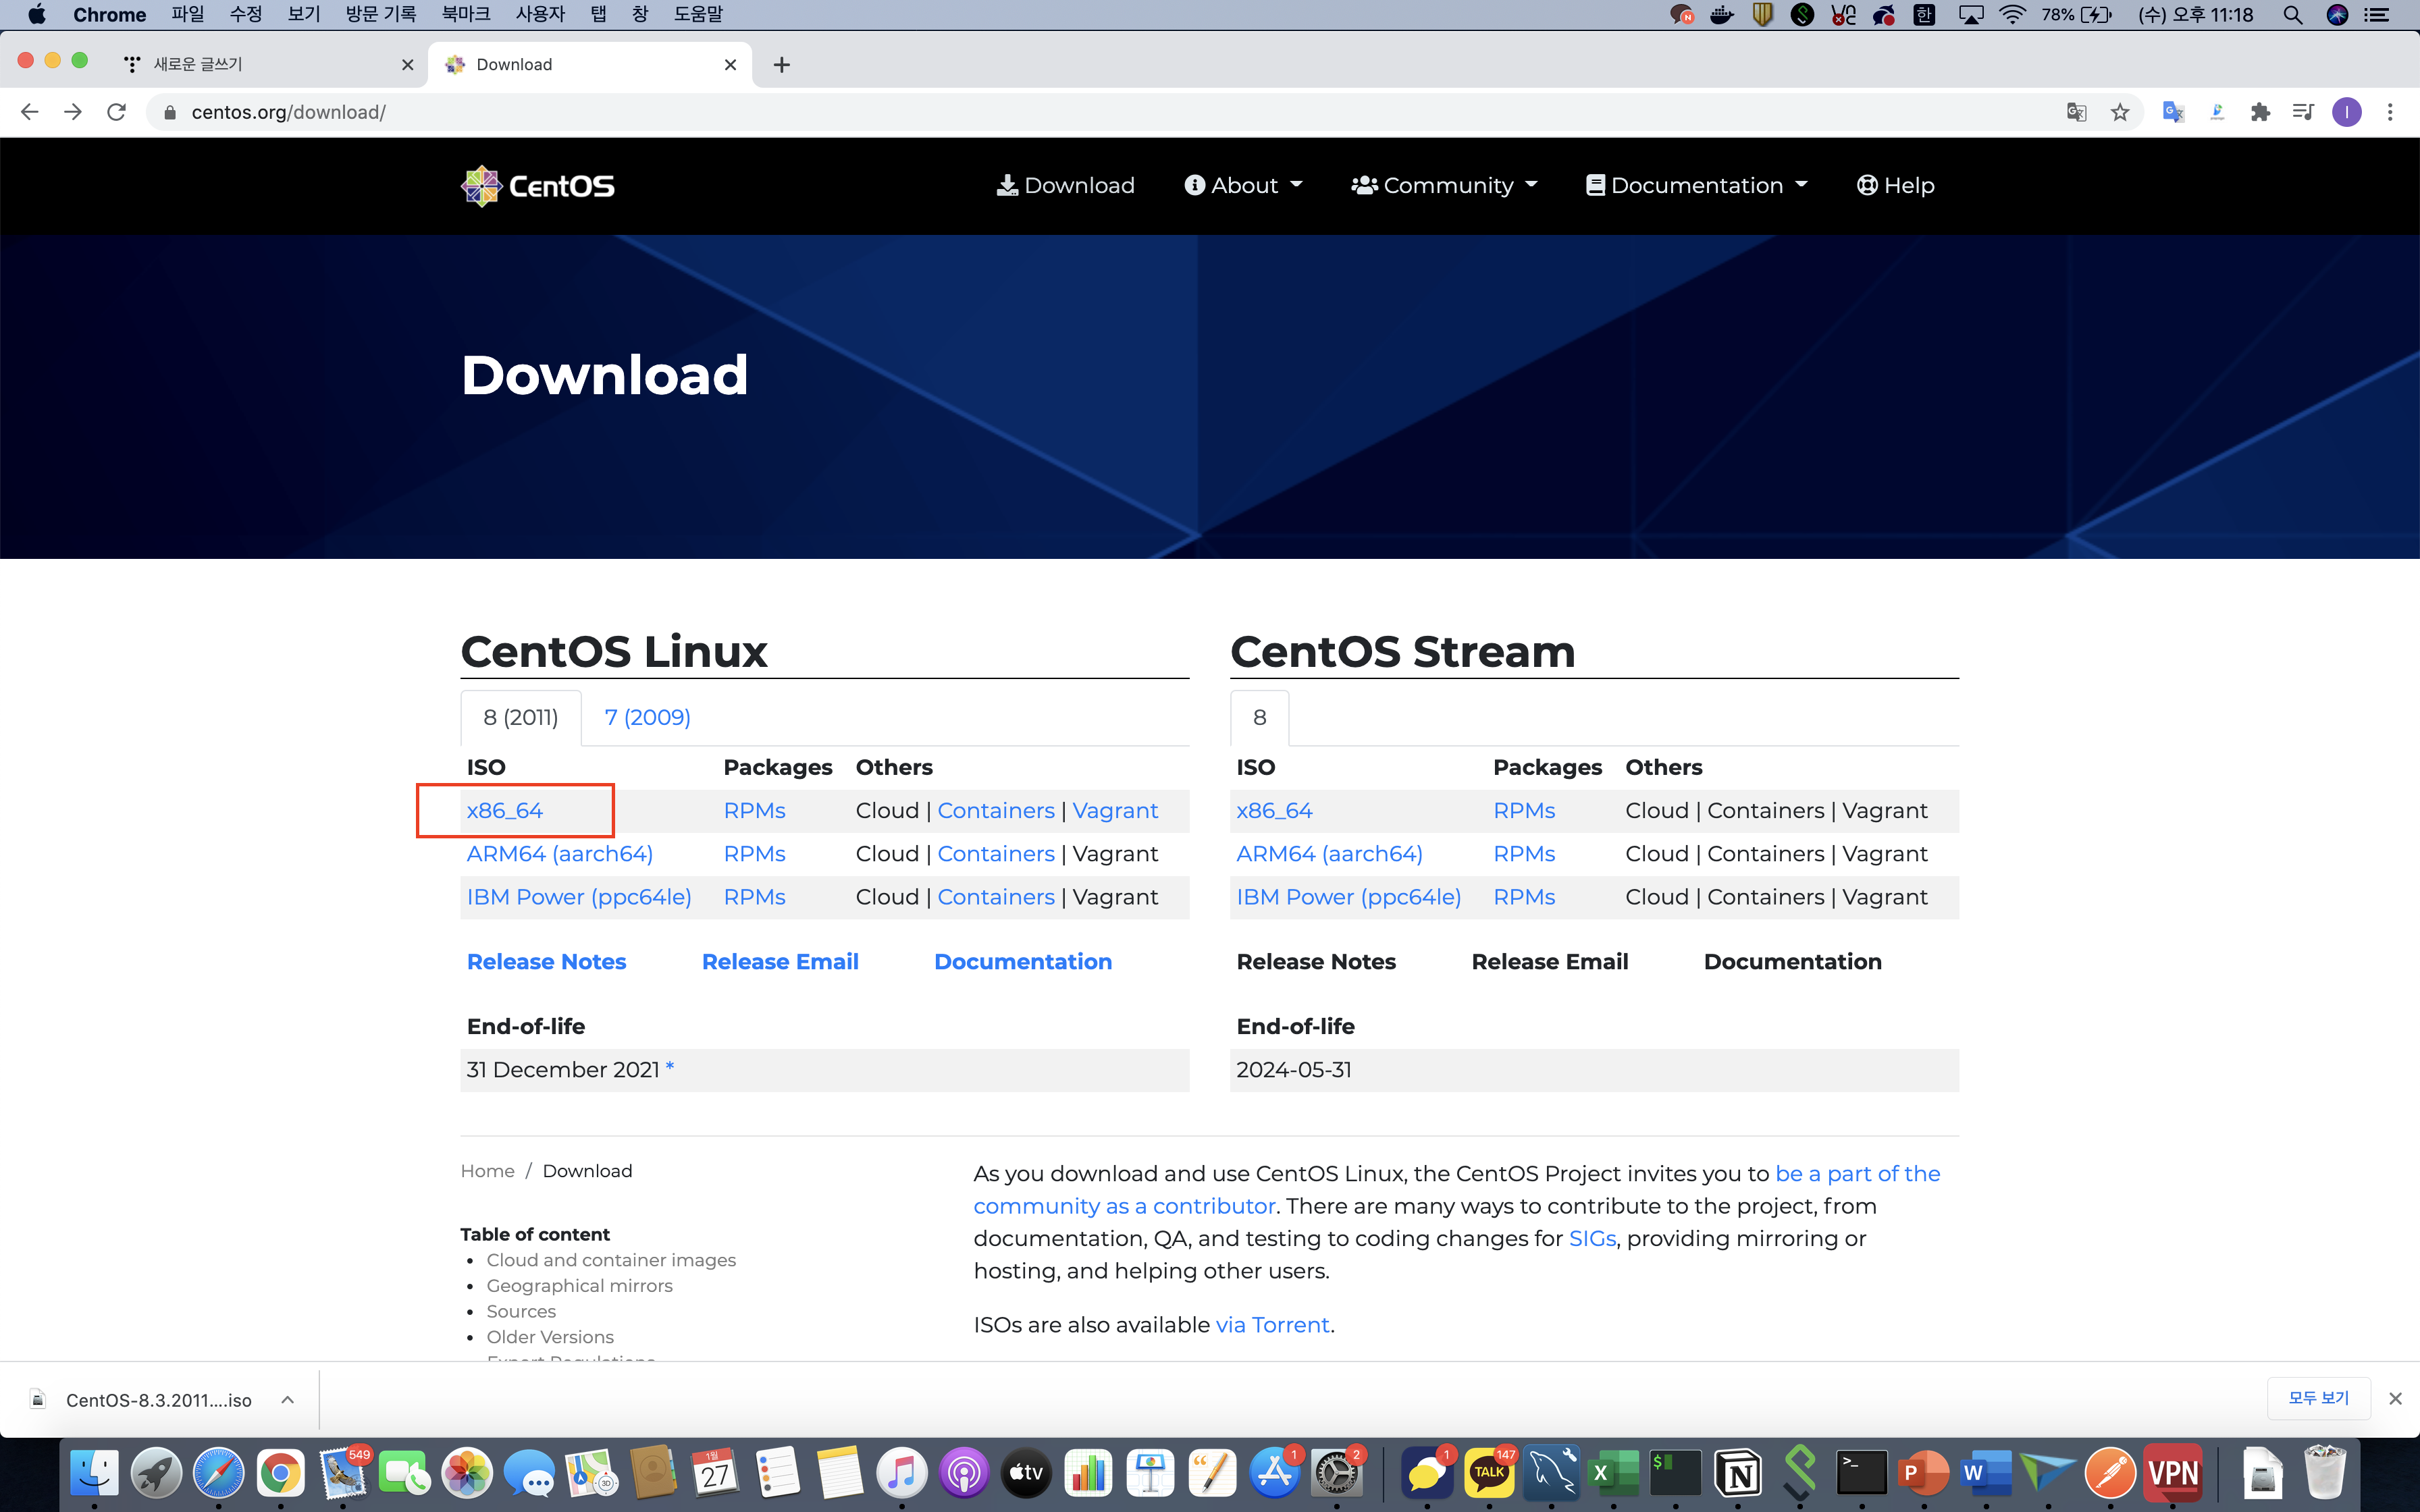Open the 북마크 menu in menu bar
Screen dimensions: 2420x1512
465,14
